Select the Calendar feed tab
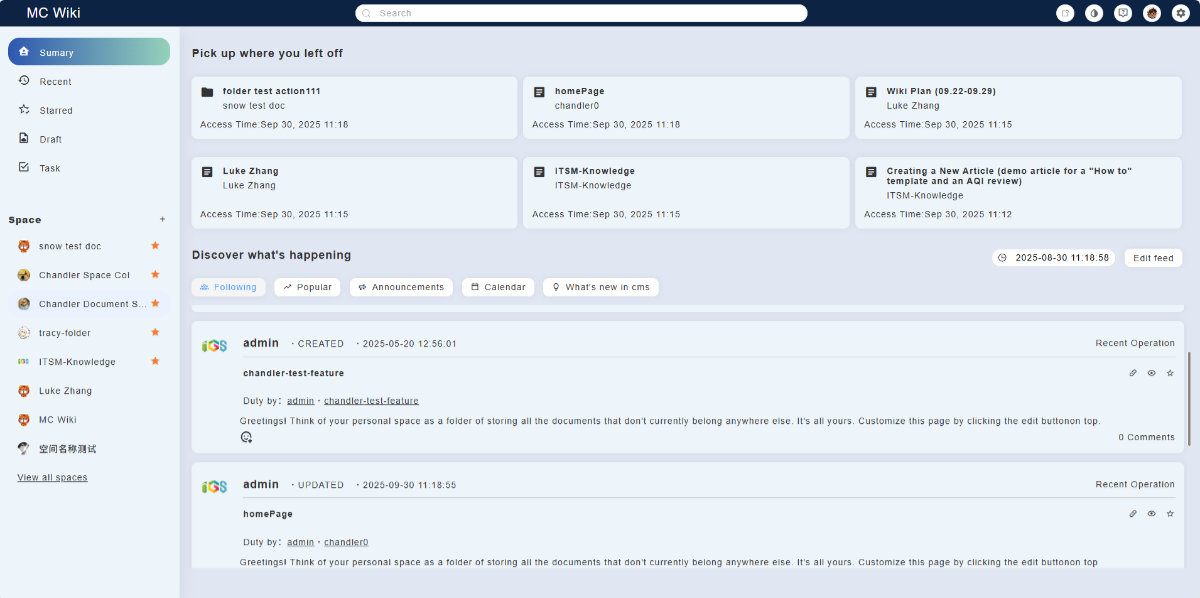 [498, 287]
